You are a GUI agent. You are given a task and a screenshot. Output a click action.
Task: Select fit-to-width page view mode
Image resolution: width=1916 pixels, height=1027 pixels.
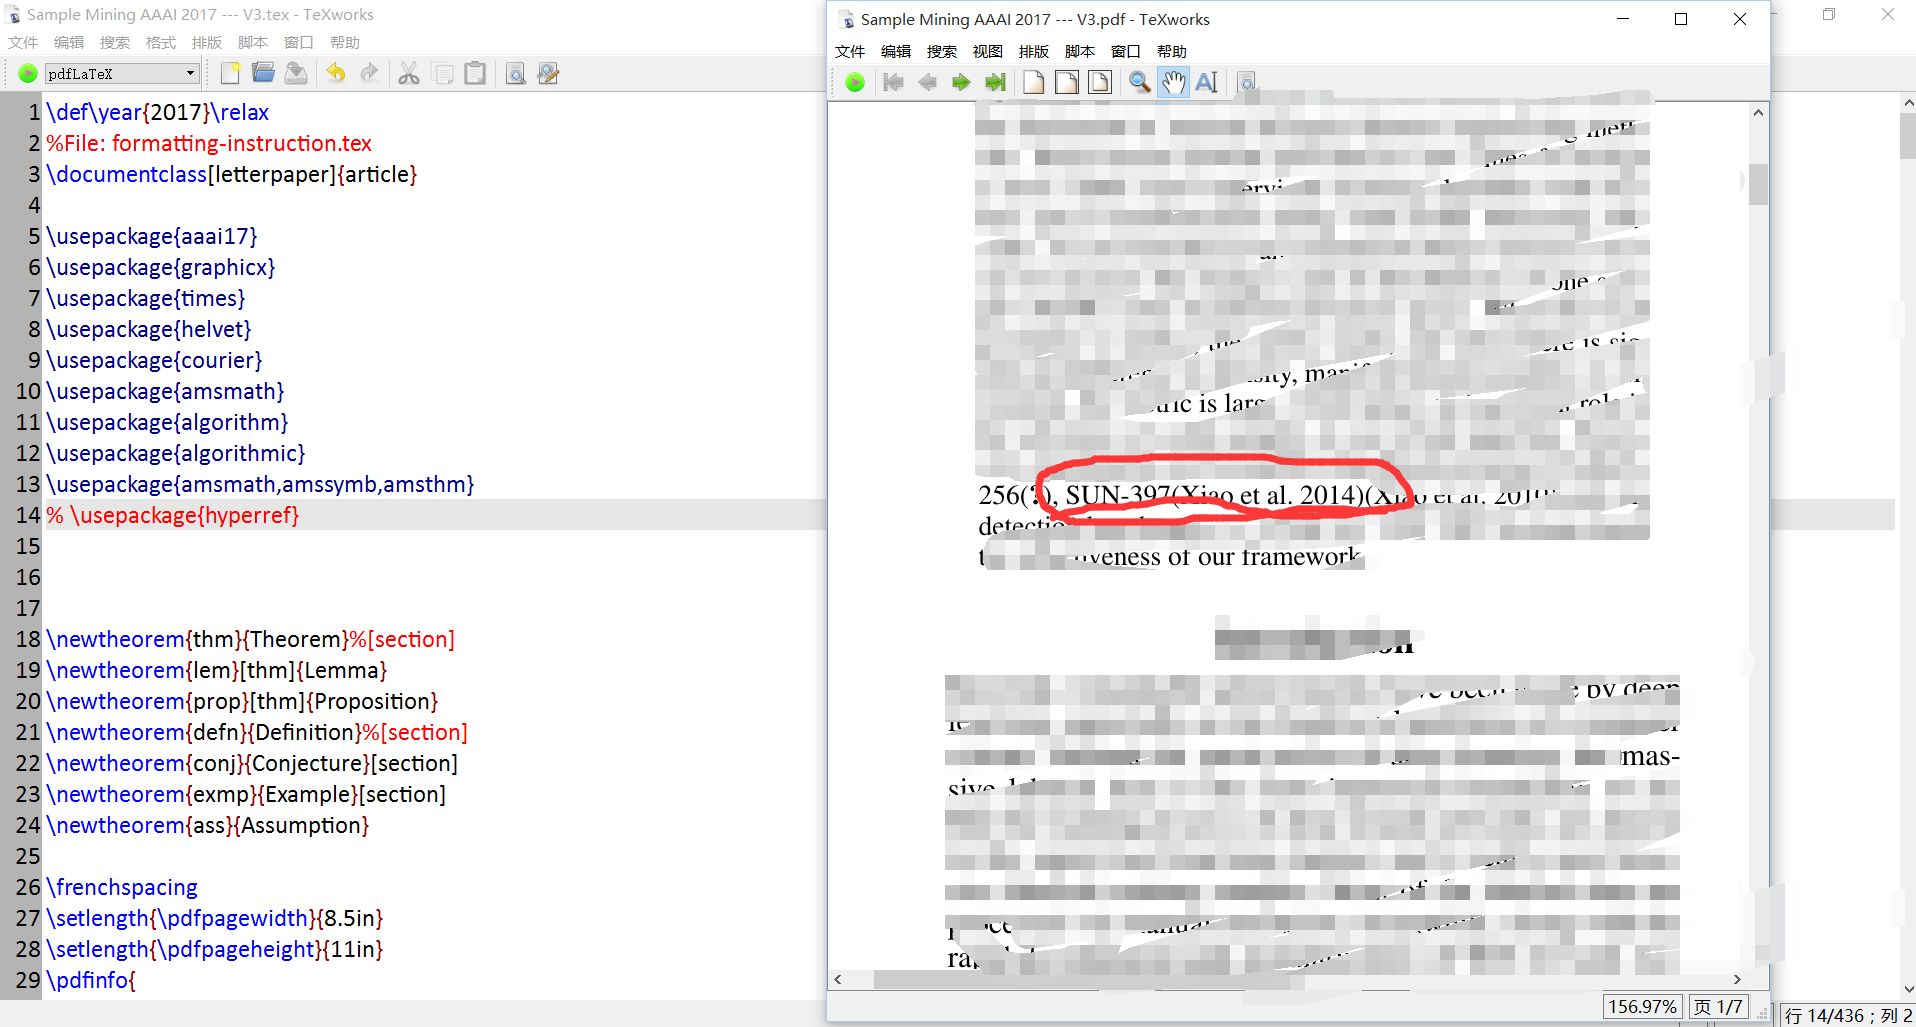coord(1066,82)
